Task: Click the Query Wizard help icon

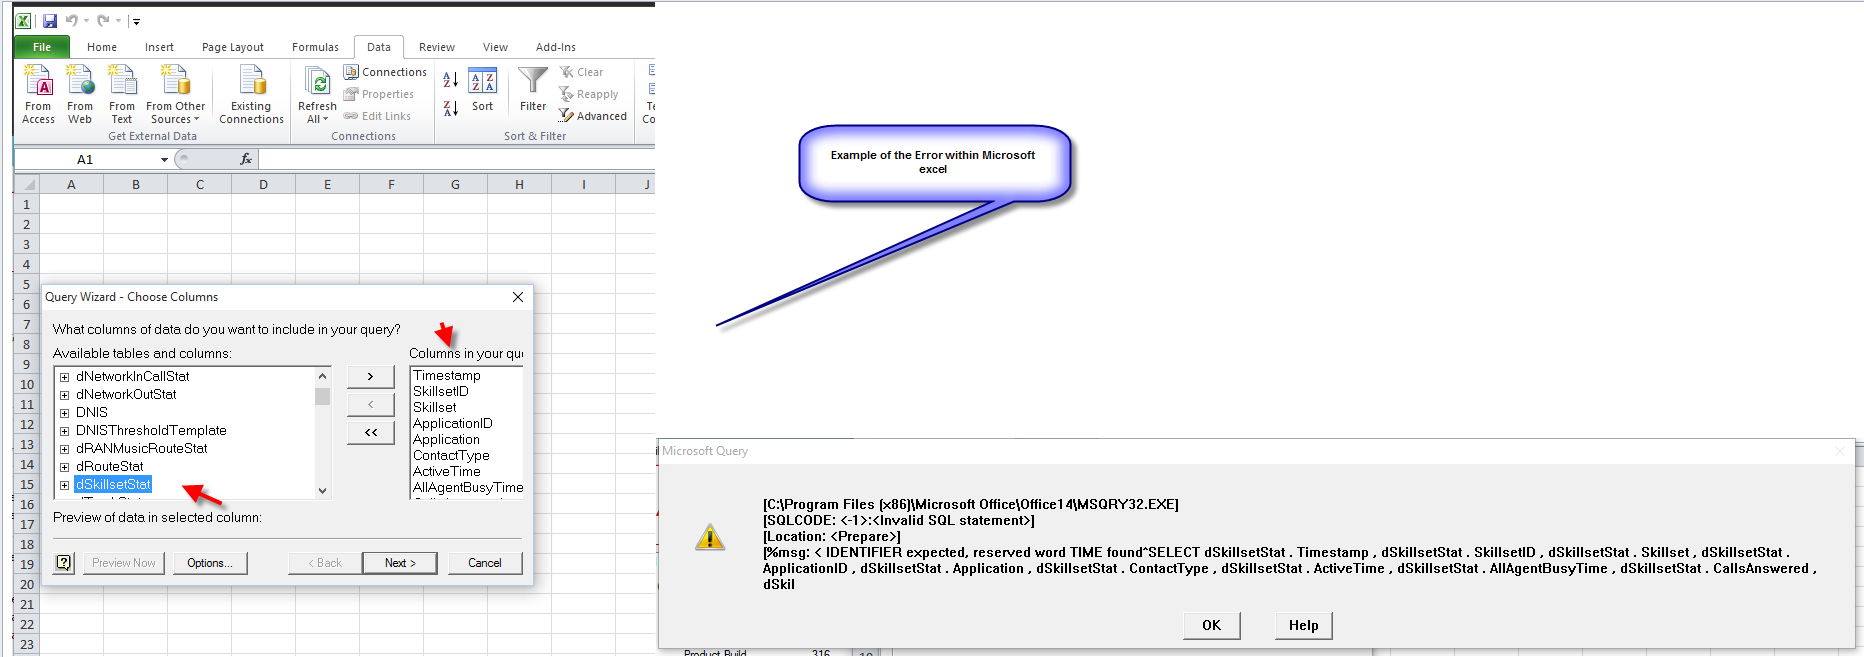Action: [x=64, y=563]
